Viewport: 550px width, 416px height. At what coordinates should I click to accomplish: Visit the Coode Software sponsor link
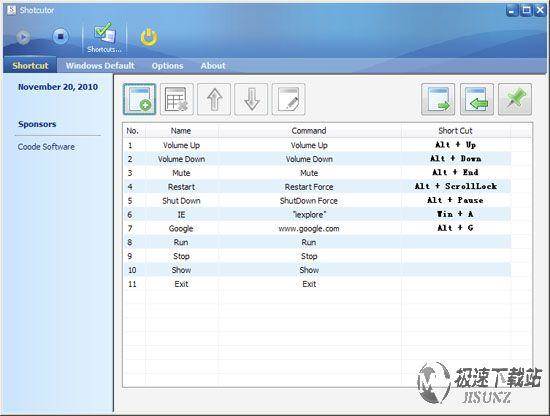46,147
